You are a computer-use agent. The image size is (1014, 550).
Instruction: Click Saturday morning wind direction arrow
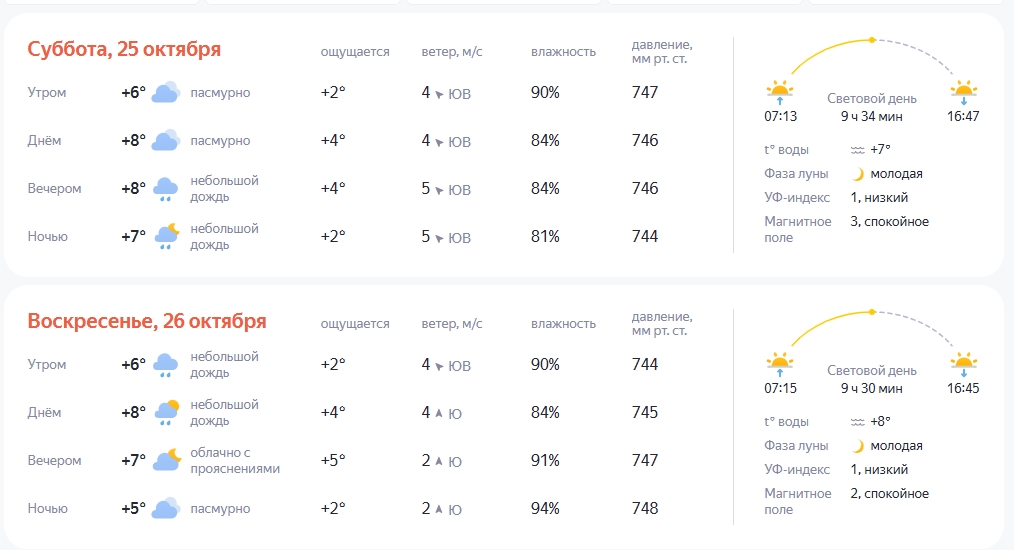tap(440, 94)
